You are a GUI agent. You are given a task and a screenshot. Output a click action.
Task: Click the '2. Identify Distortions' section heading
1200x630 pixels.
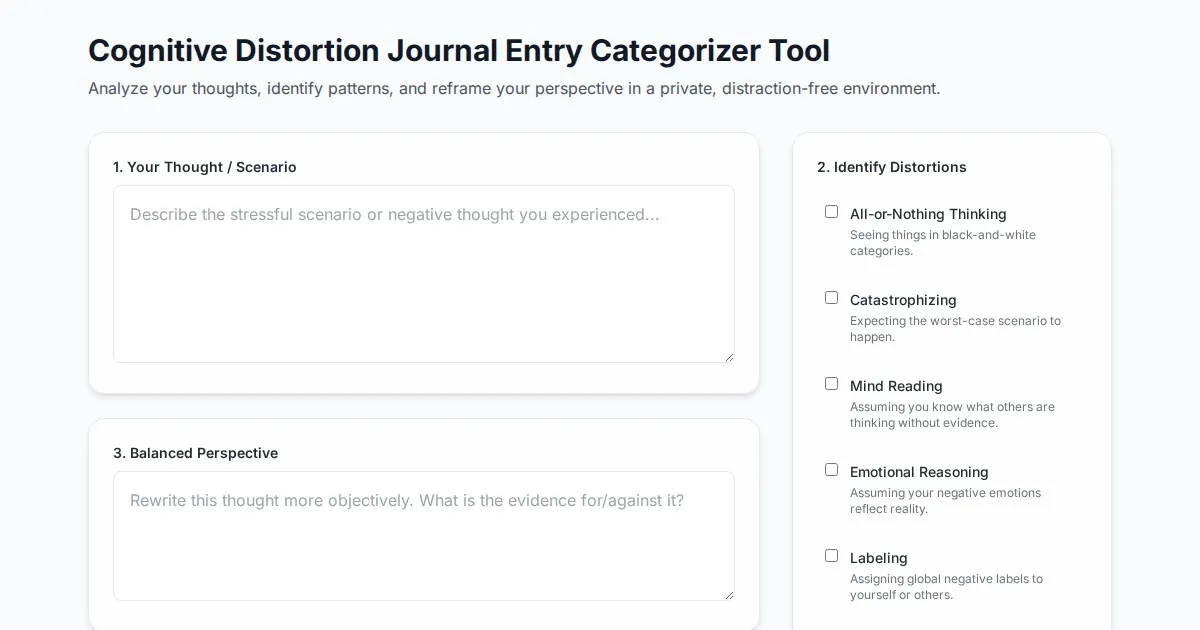click(x=891, y=167)
